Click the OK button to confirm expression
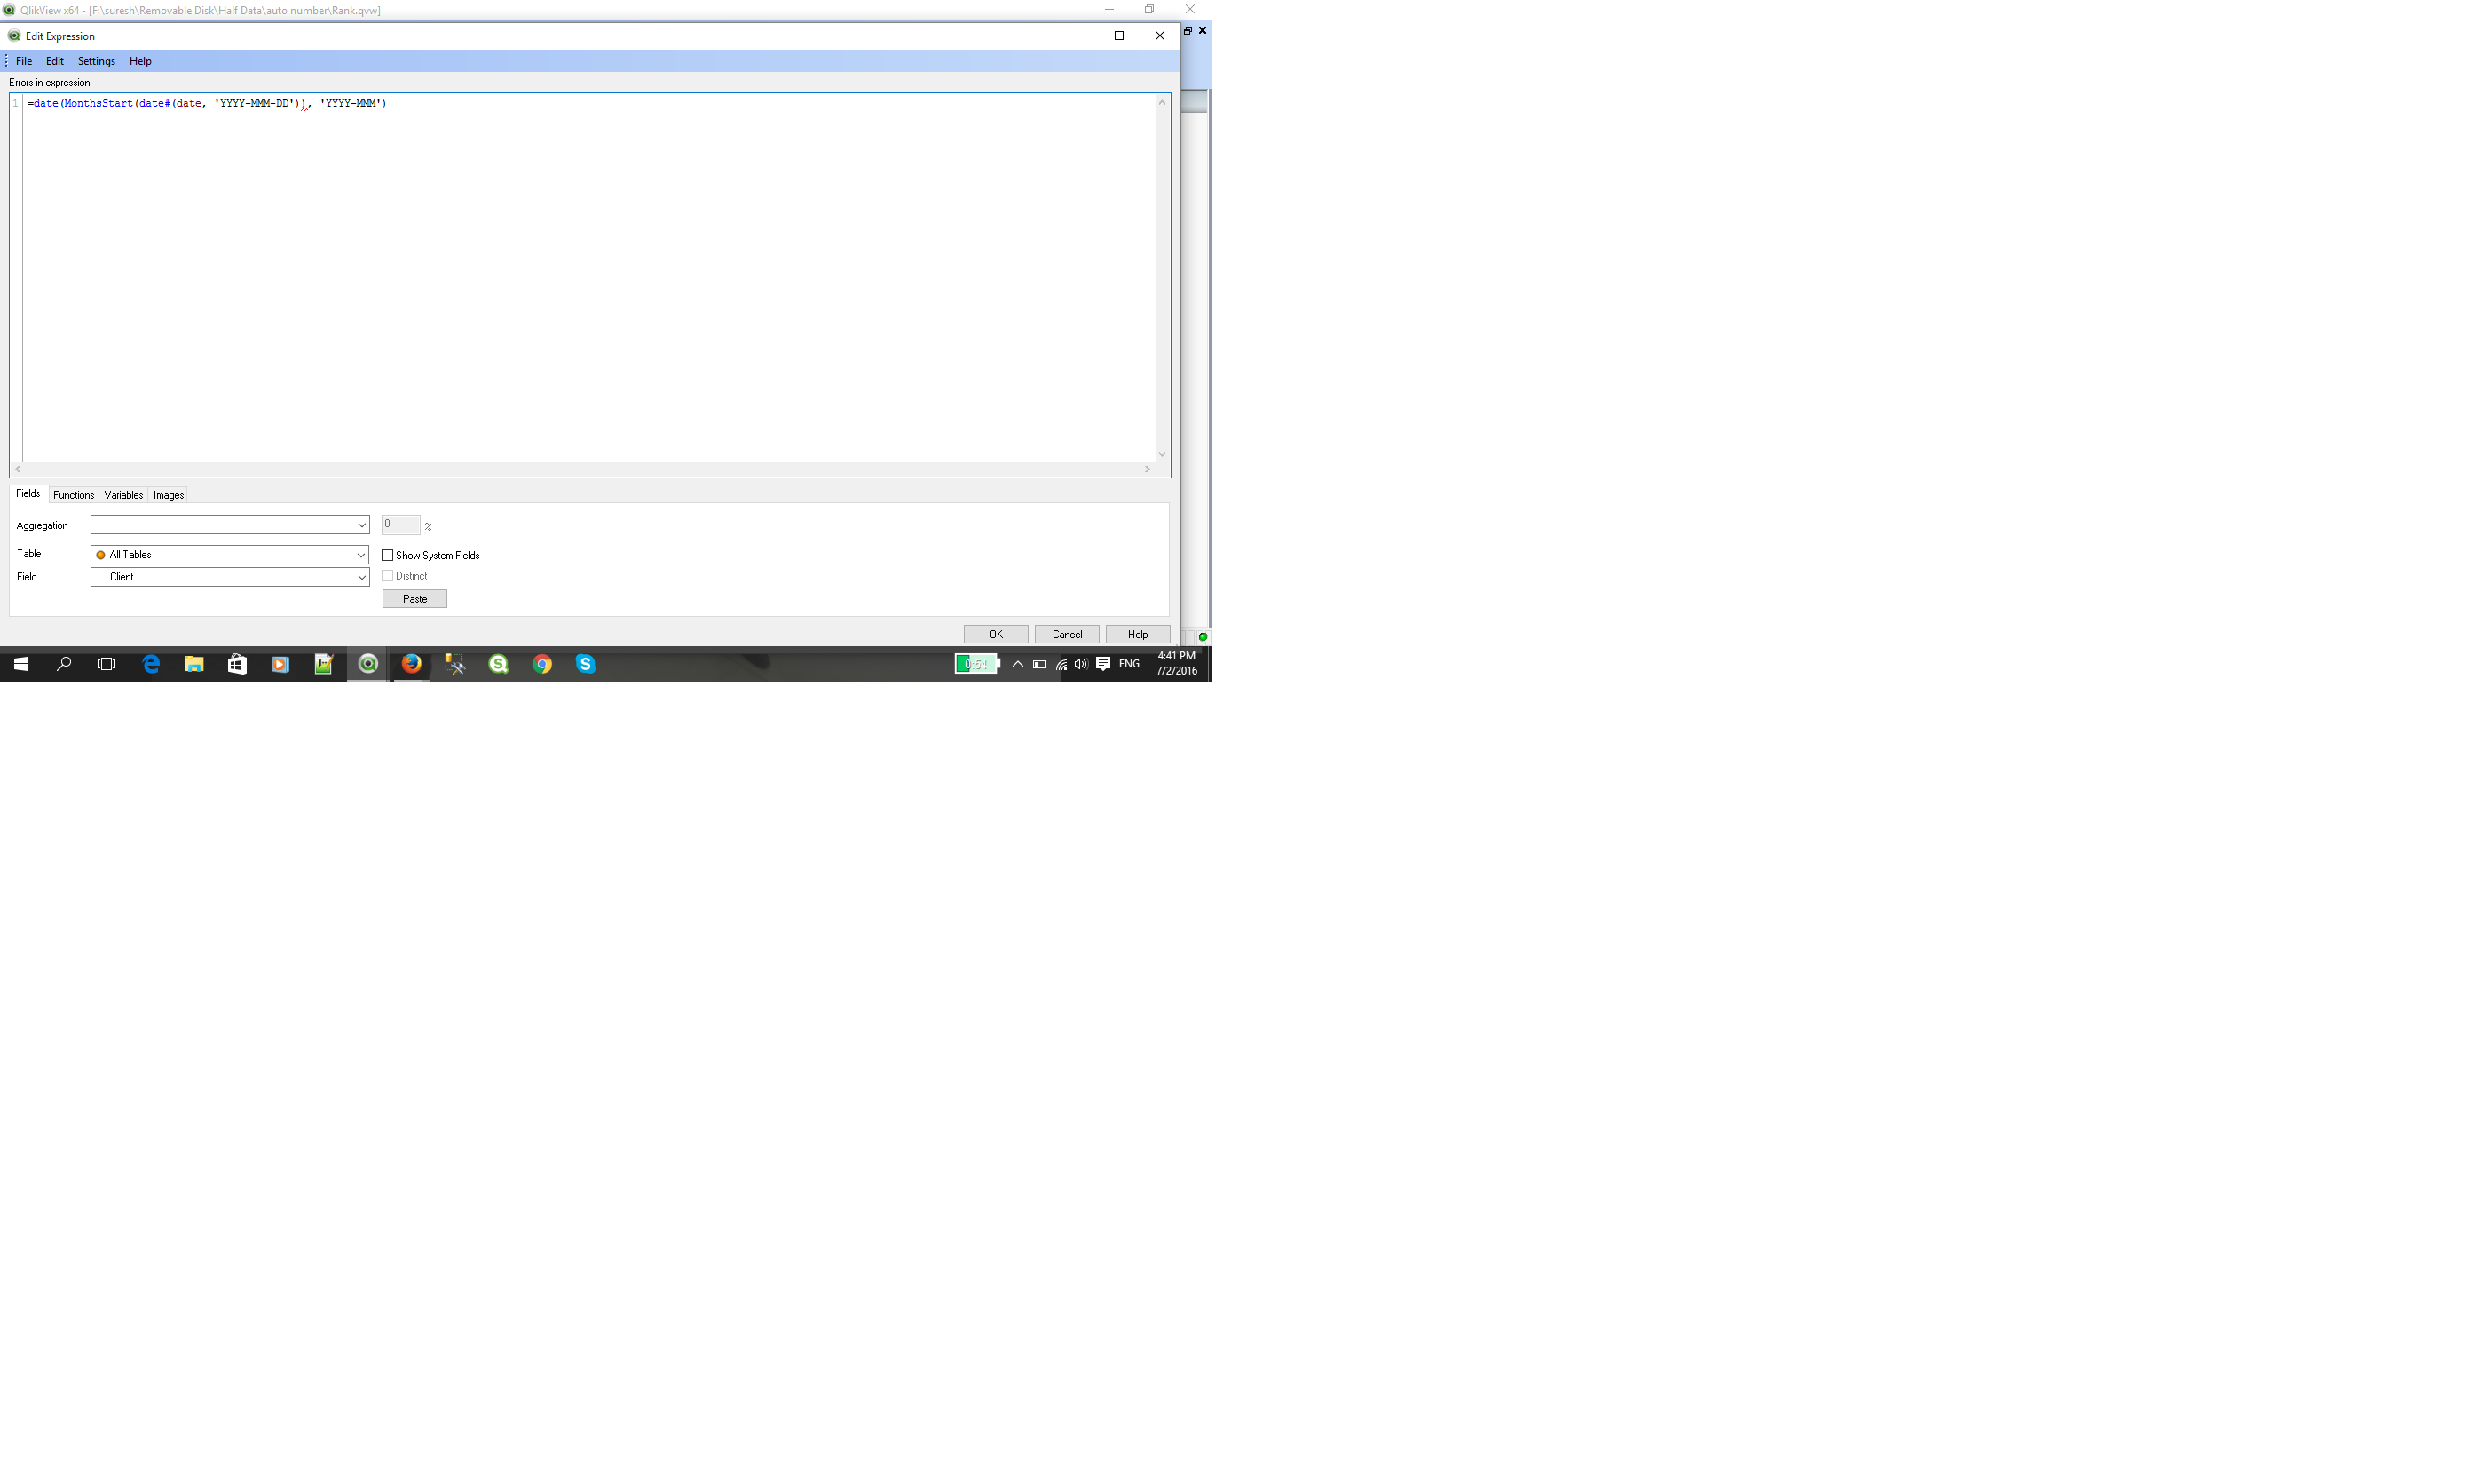Screen dimensions: 2478x1484 click(994, 635)
